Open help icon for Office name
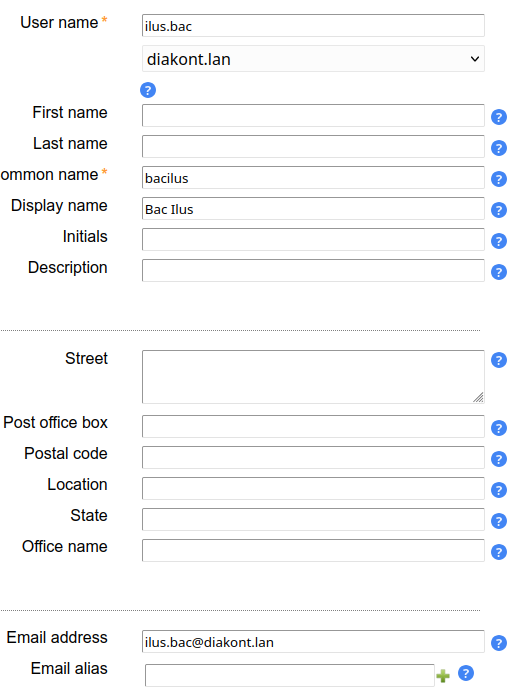524x696 pixels. coord(499,552)
